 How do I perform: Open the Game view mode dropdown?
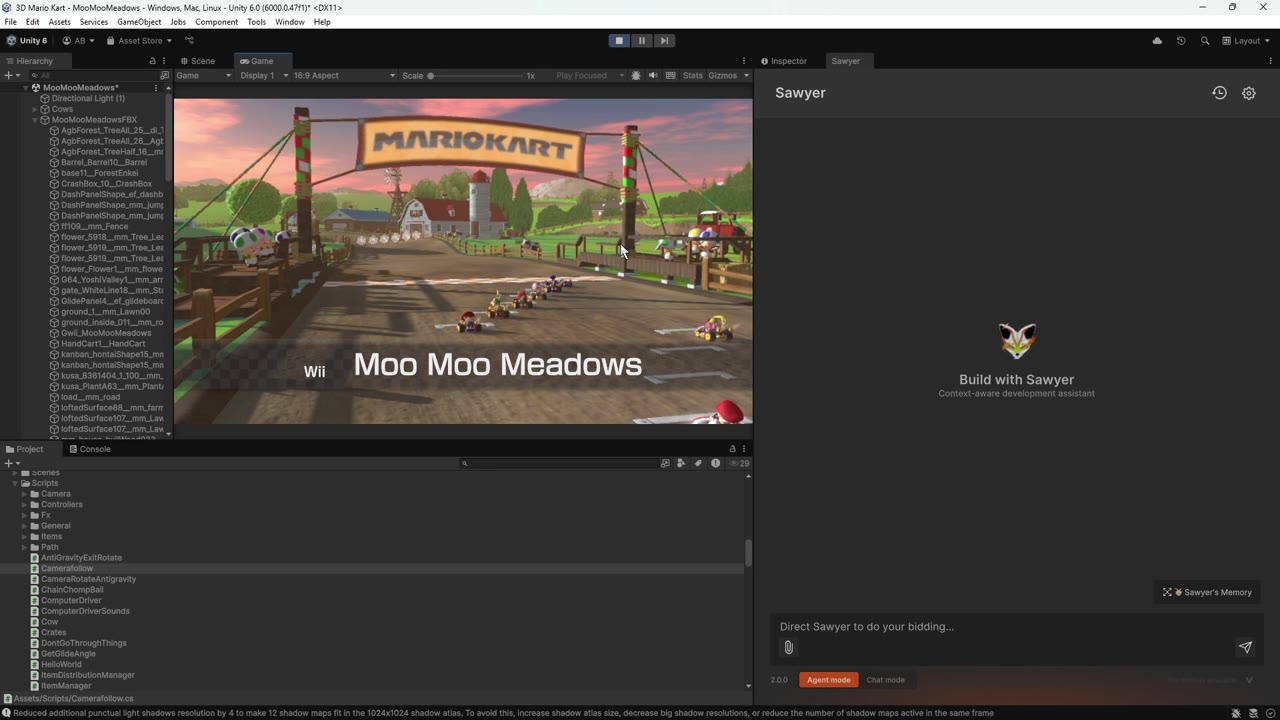tap(204, 76)
